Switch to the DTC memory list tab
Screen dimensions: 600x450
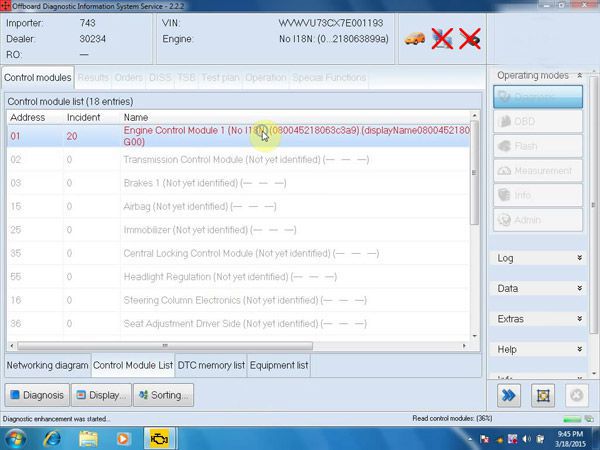pos(211,365)
